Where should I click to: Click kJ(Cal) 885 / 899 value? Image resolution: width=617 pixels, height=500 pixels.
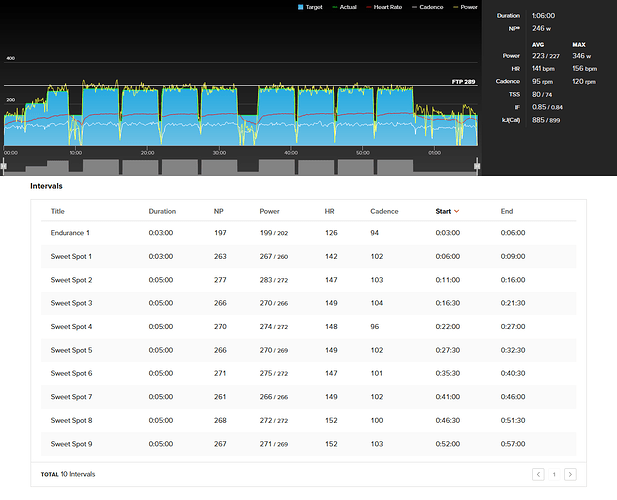546,120
